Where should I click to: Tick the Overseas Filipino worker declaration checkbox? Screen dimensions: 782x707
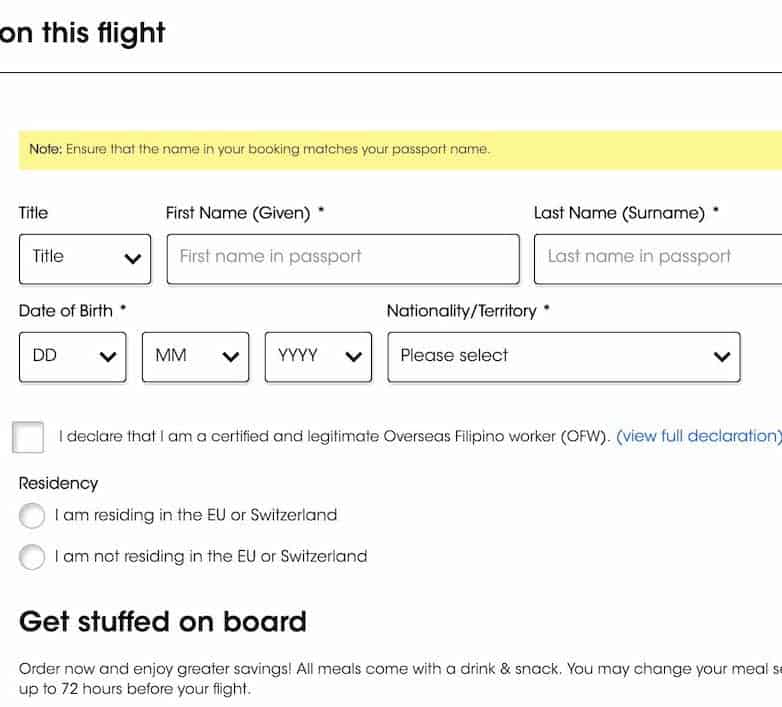[x=29, y=437]
